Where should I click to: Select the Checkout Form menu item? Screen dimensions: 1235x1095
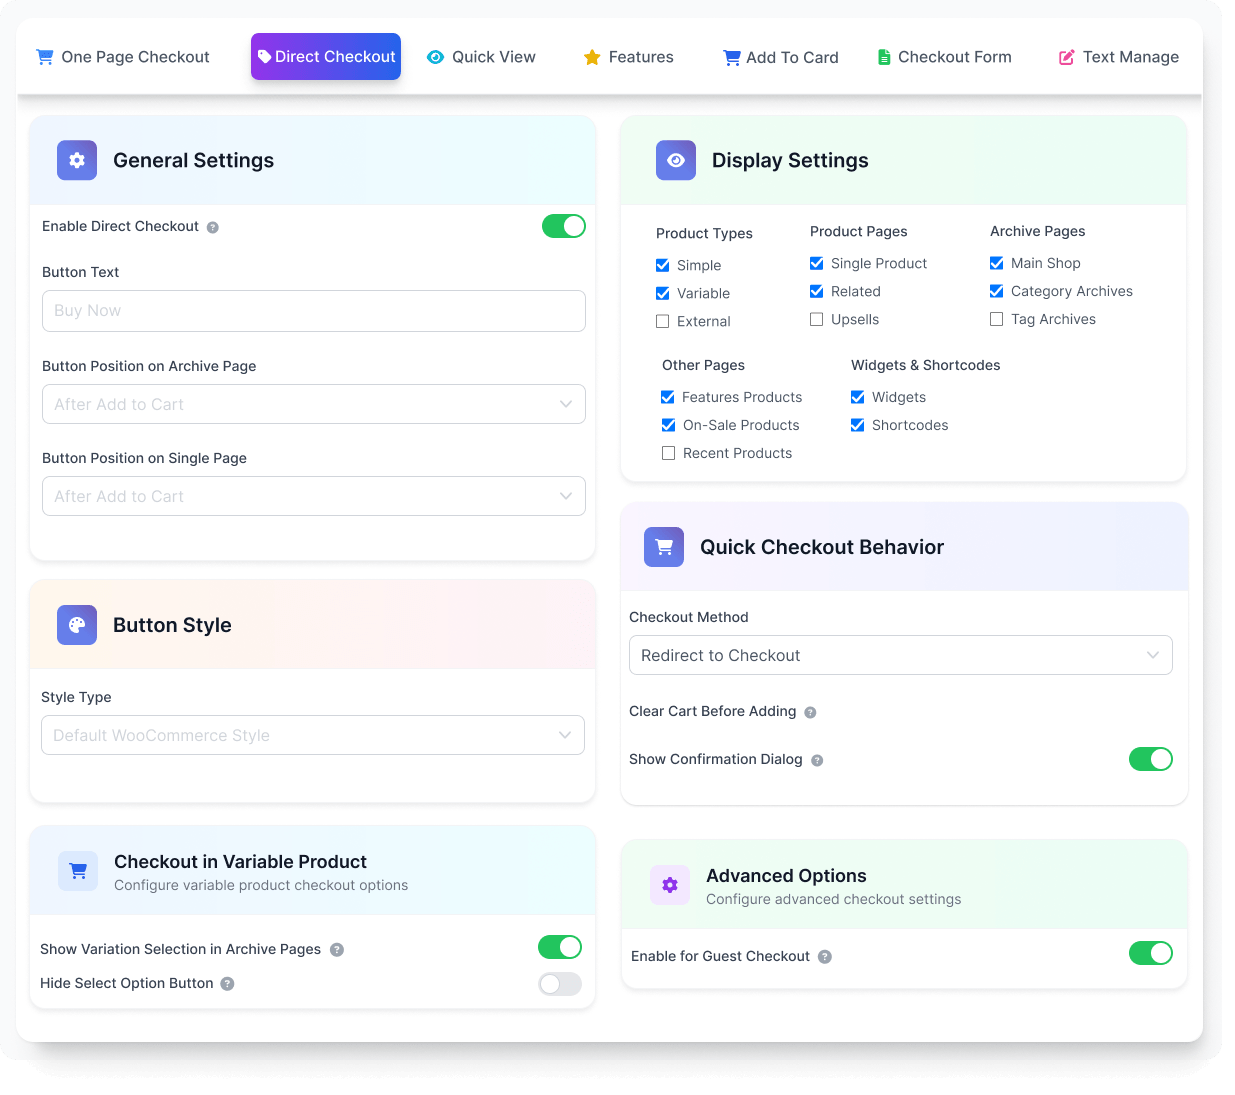coord(944,57)
